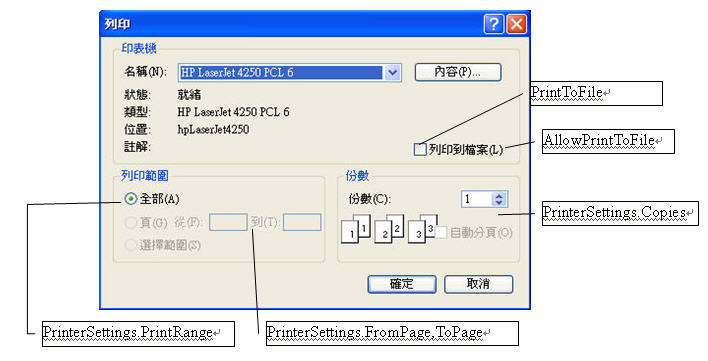Viewport: 708px width, 361px height.
Task: Toggle the 自動分頁(O) collate checkbox
Action: [x=441, y=233]
